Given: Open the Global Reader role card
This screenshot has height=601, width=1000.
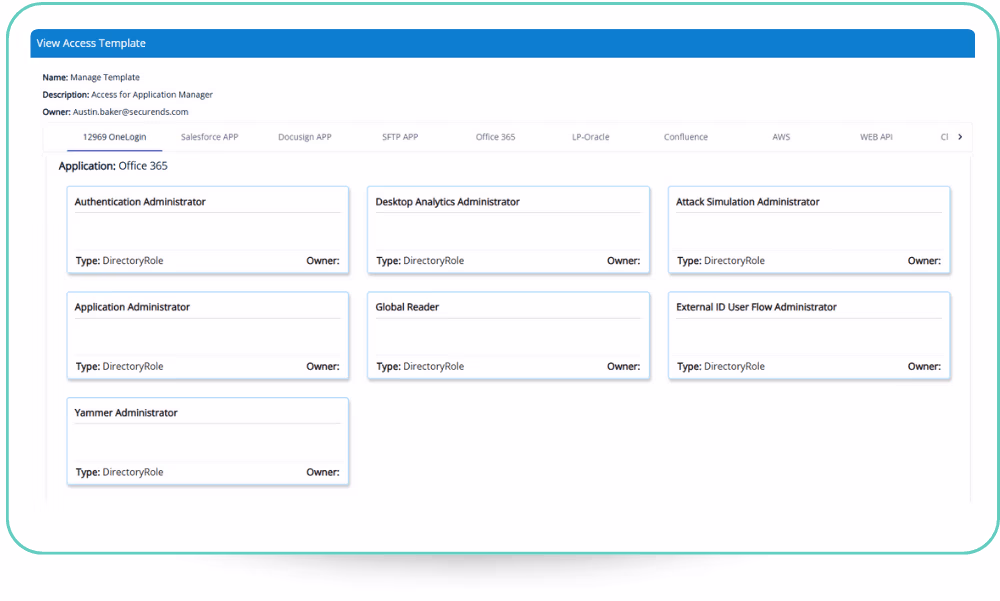Looking at the screenshot, I should [x=508, y=336].
